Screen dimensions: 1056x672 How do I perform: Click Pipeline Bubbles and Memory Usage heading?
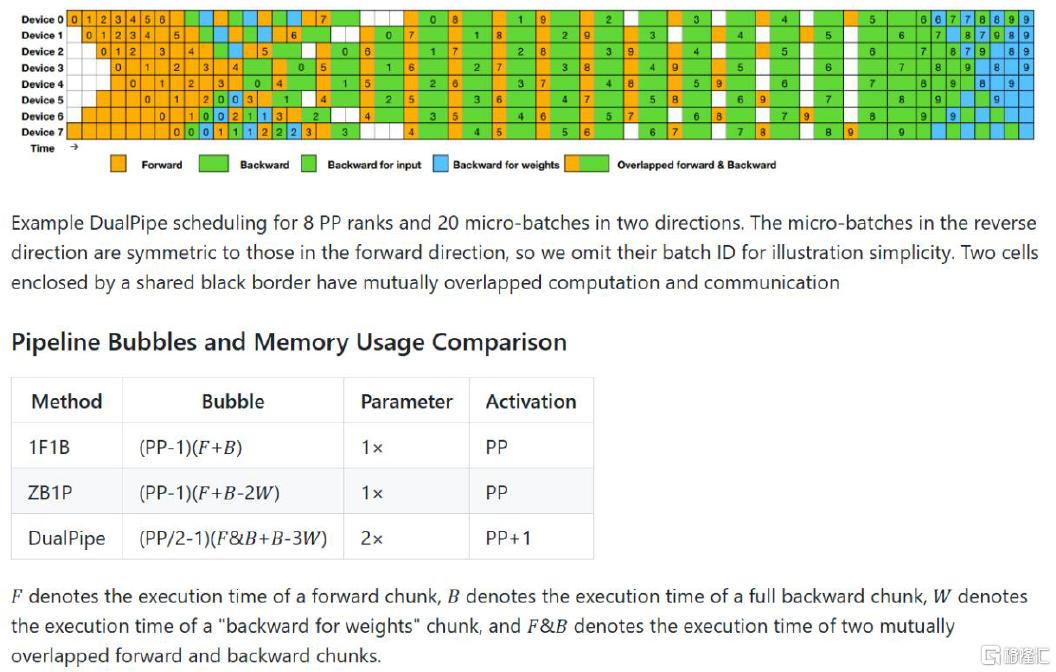pos(289,343)
